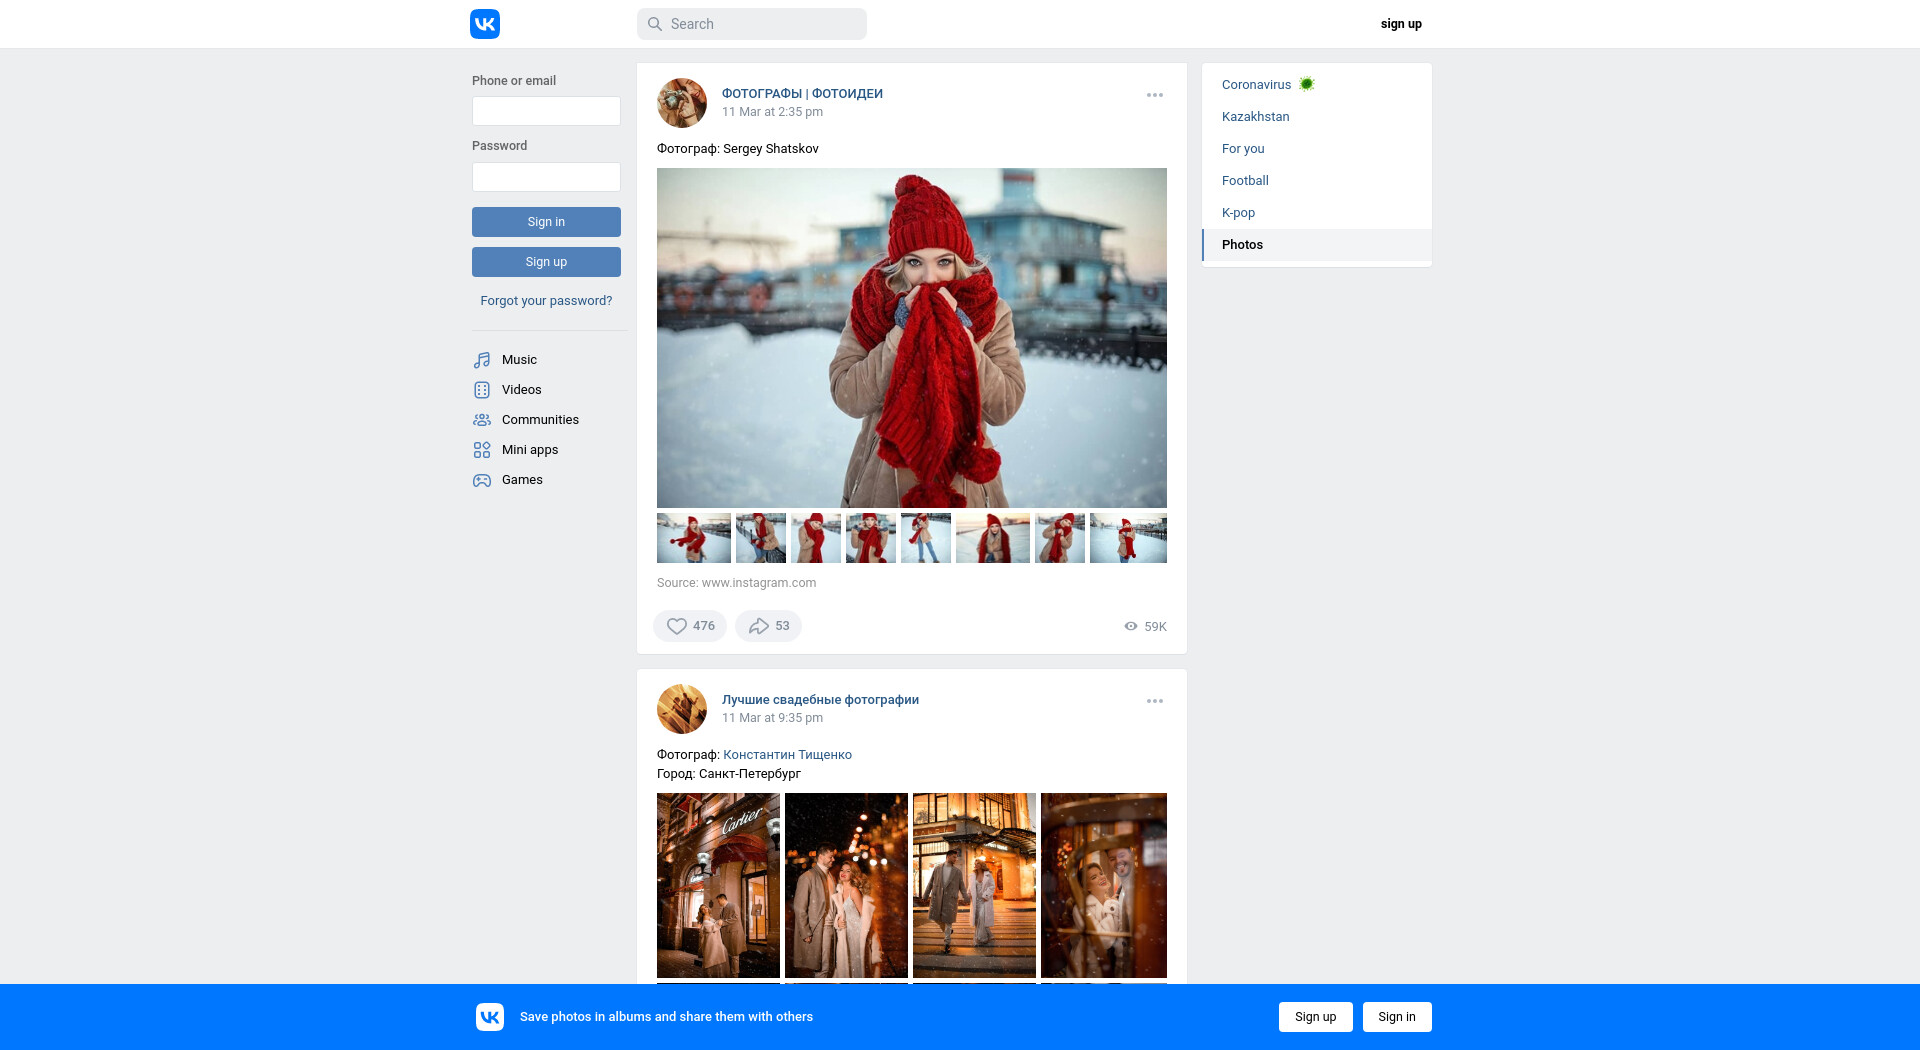Click the VK logo in the bottom banner
This screenshot has height=1050, width=1920.
[x=490, y=1017]
